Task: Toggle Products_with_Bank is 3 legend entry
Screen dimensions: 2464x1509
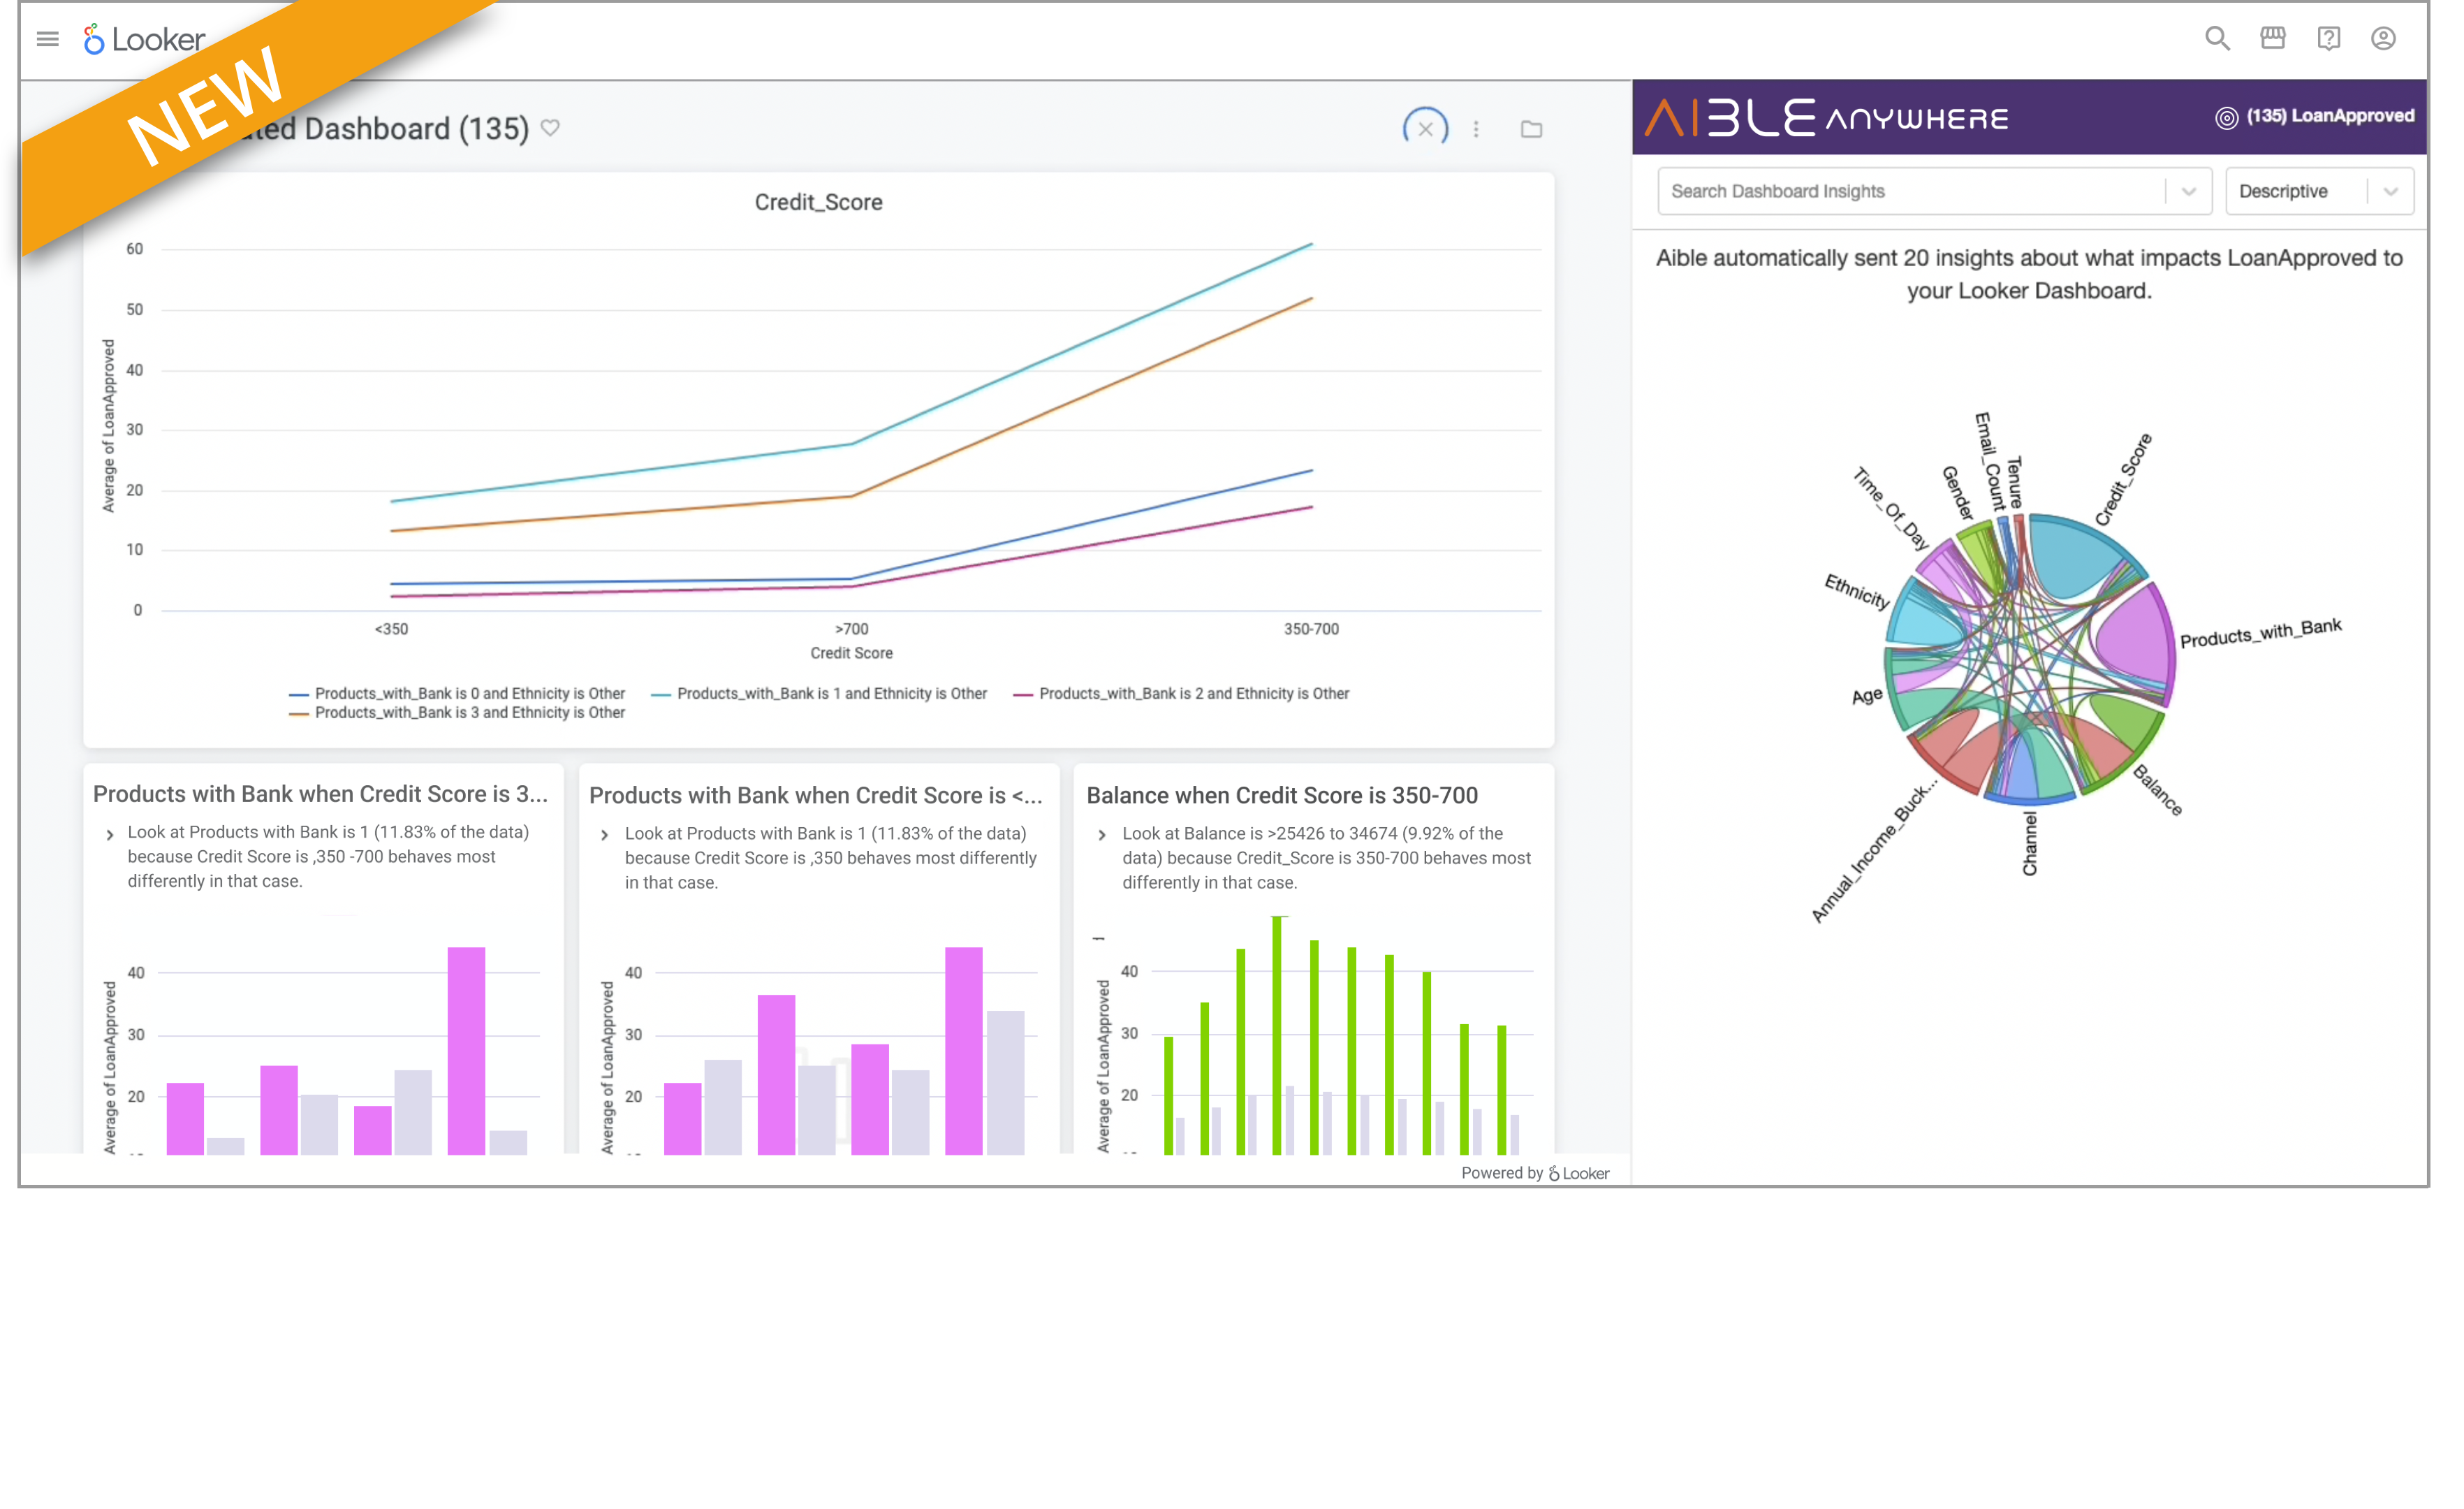Action: pos(457,712)
